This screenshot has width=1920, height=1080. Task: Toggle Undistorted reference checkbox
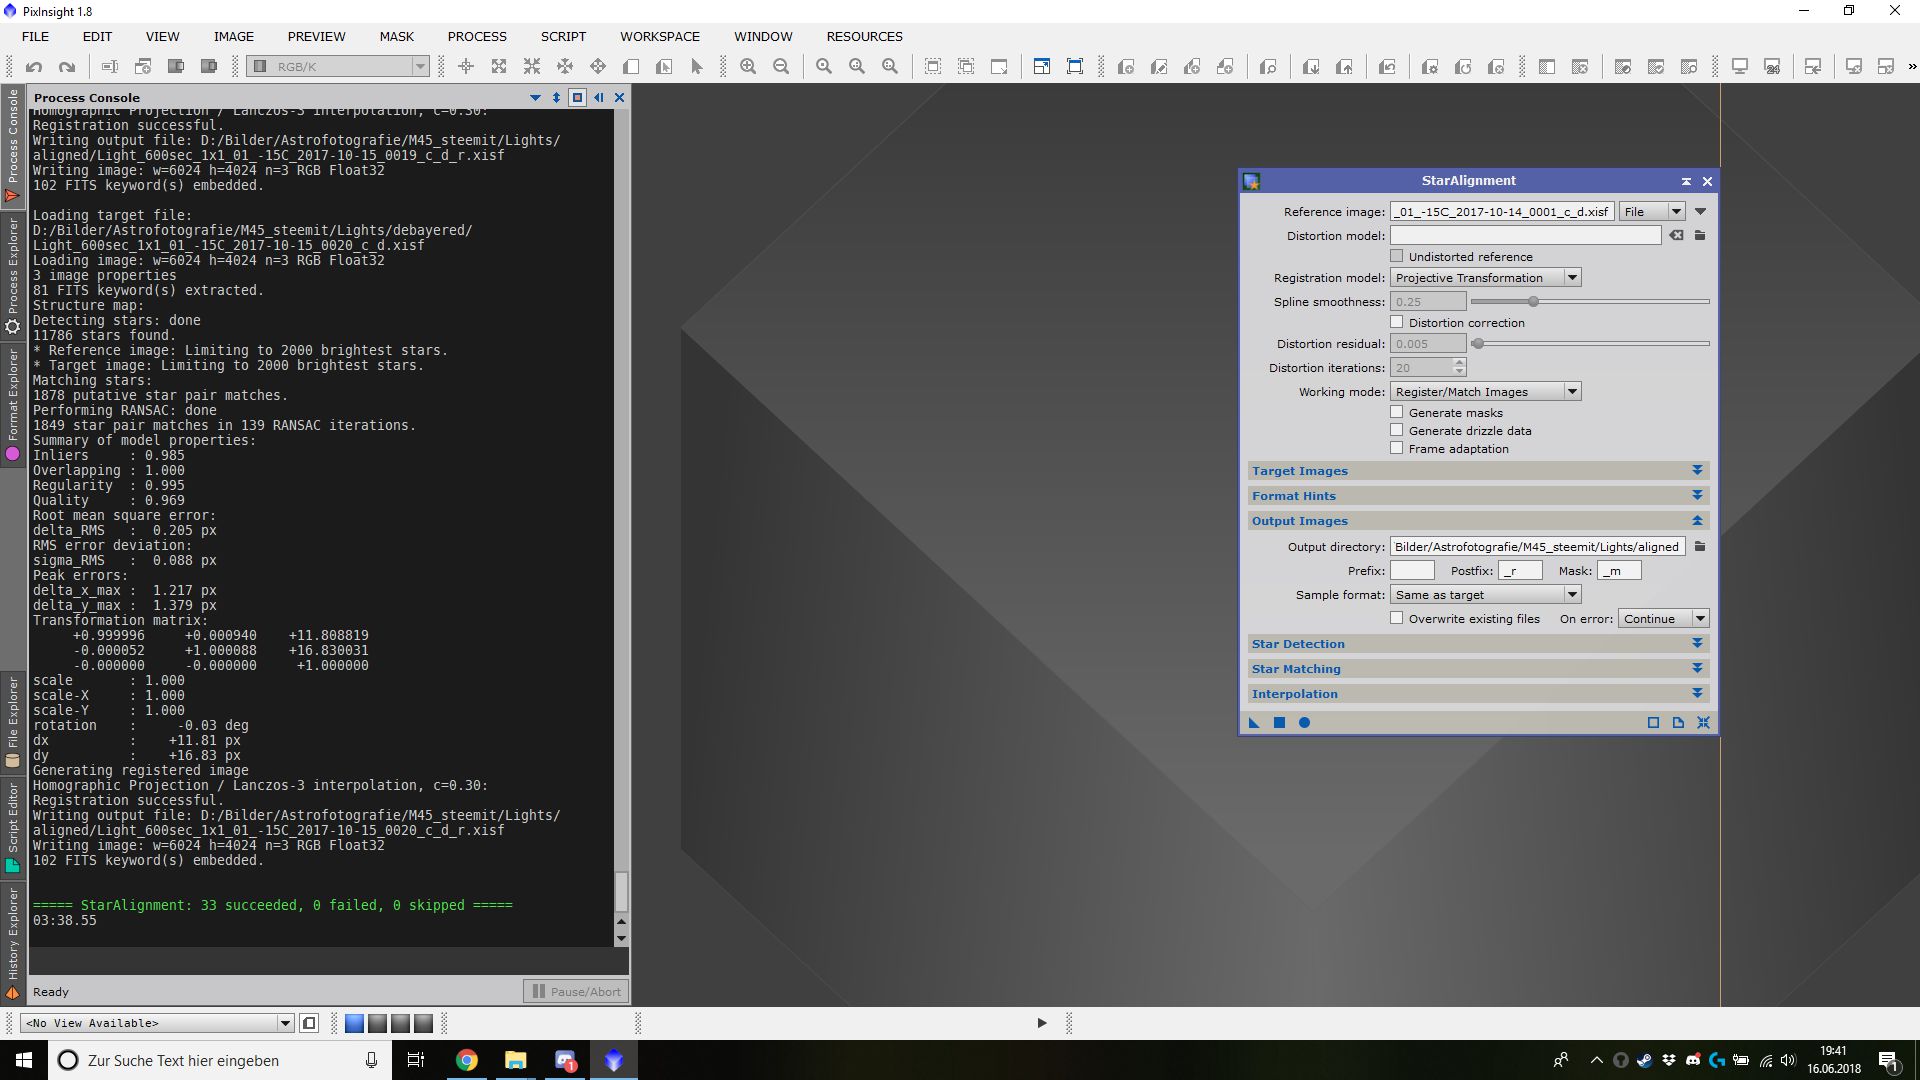[x=1397, y=257]
